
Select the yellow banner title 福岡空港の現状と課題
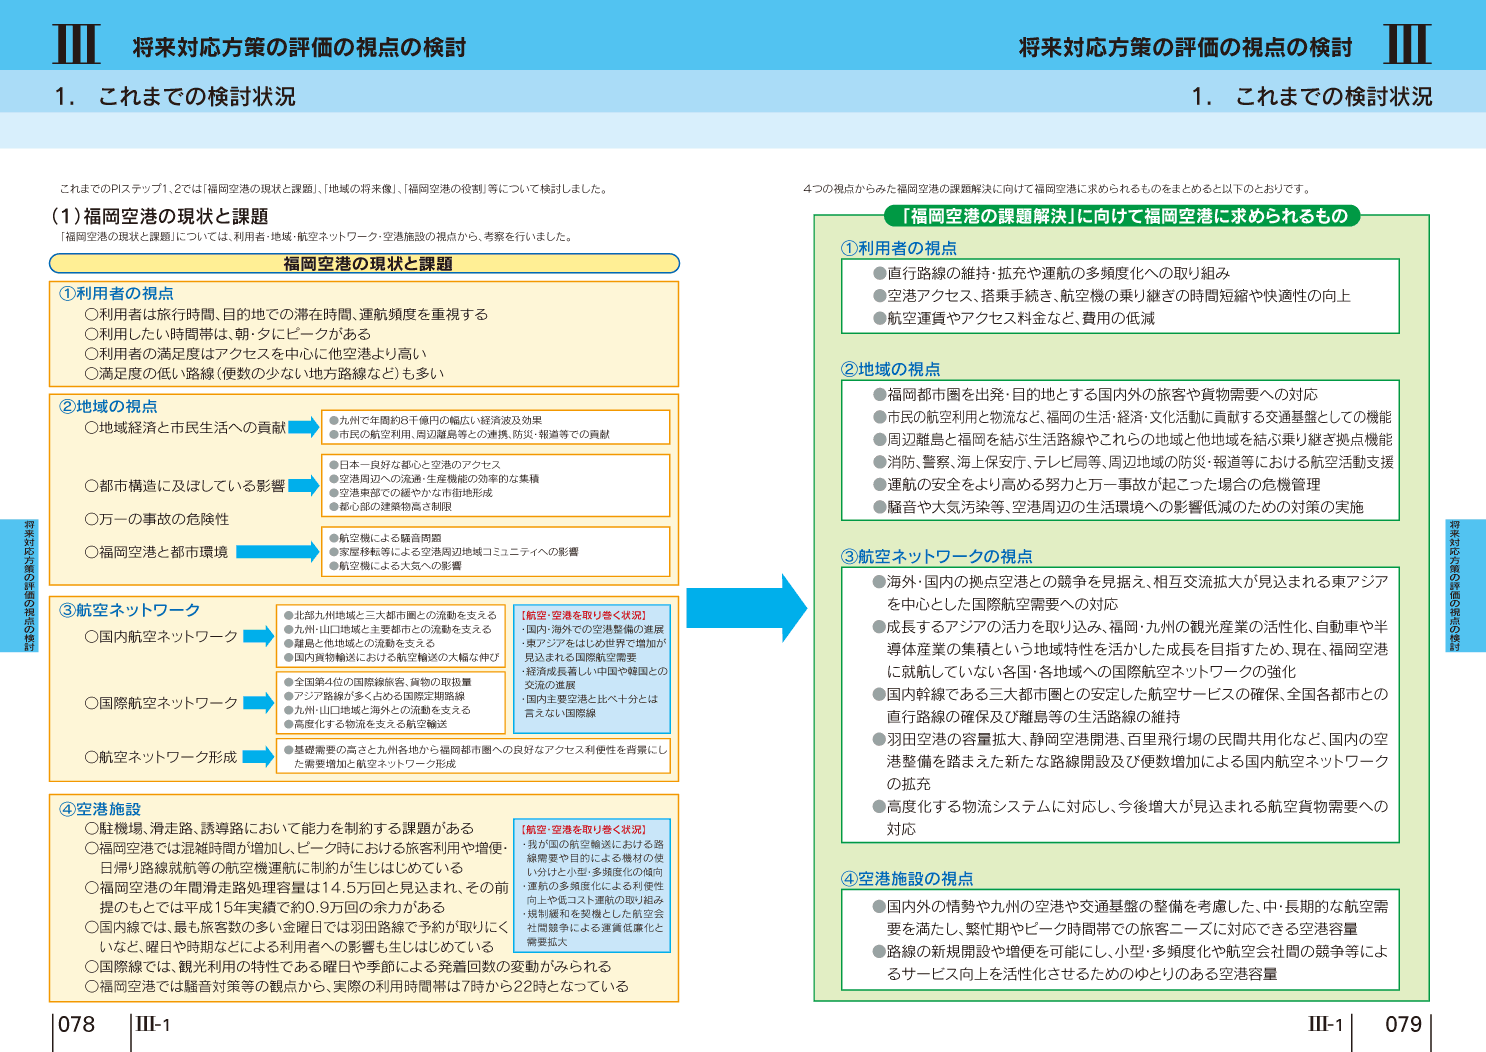367,264
